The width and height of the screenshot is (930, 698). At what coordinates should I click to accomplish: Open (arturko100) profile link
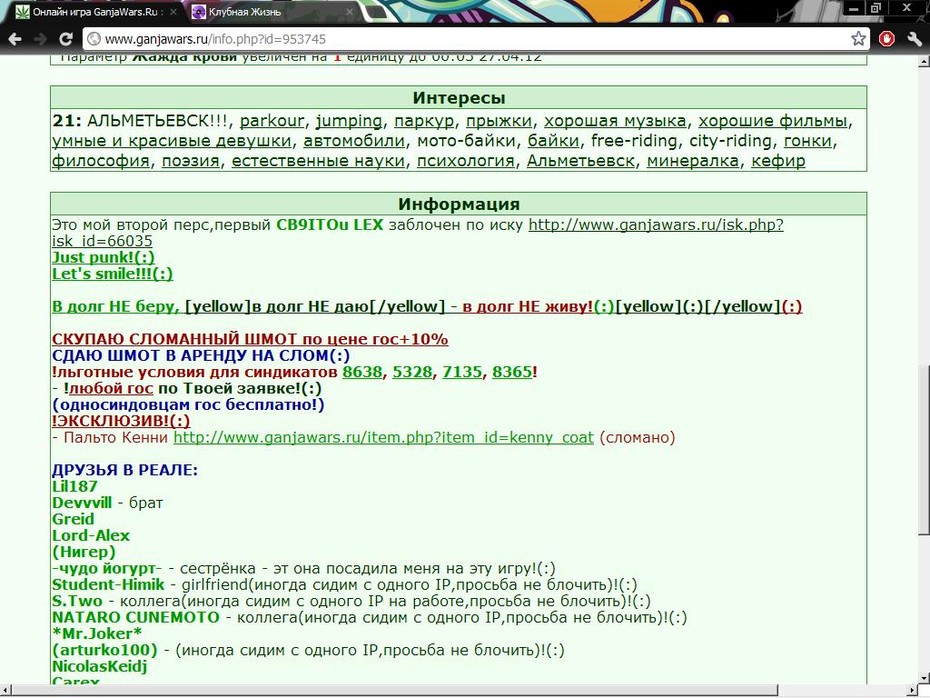pos(105,651)
